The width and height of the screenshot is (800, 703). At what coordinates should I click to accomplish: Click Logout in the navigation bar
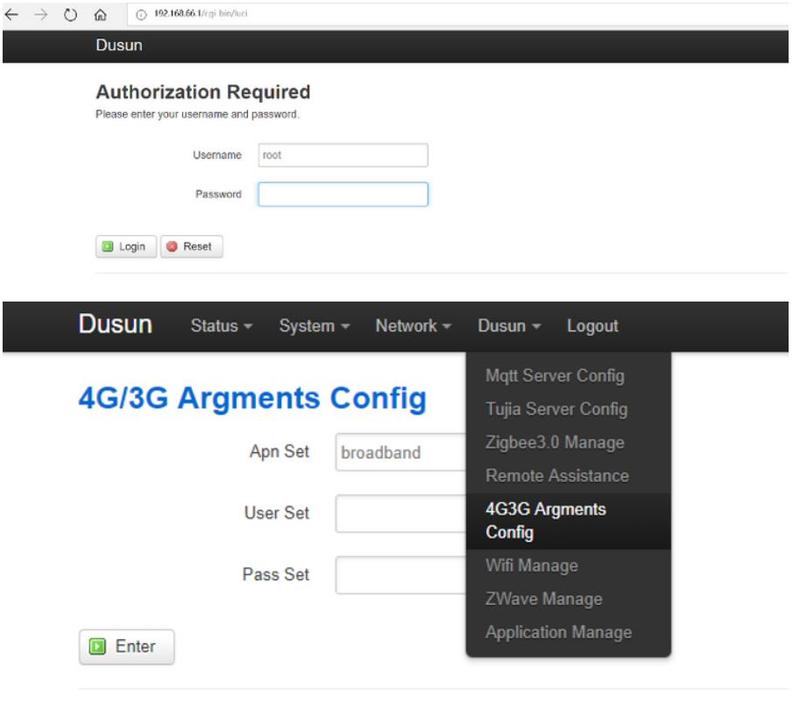click(592, 326)
